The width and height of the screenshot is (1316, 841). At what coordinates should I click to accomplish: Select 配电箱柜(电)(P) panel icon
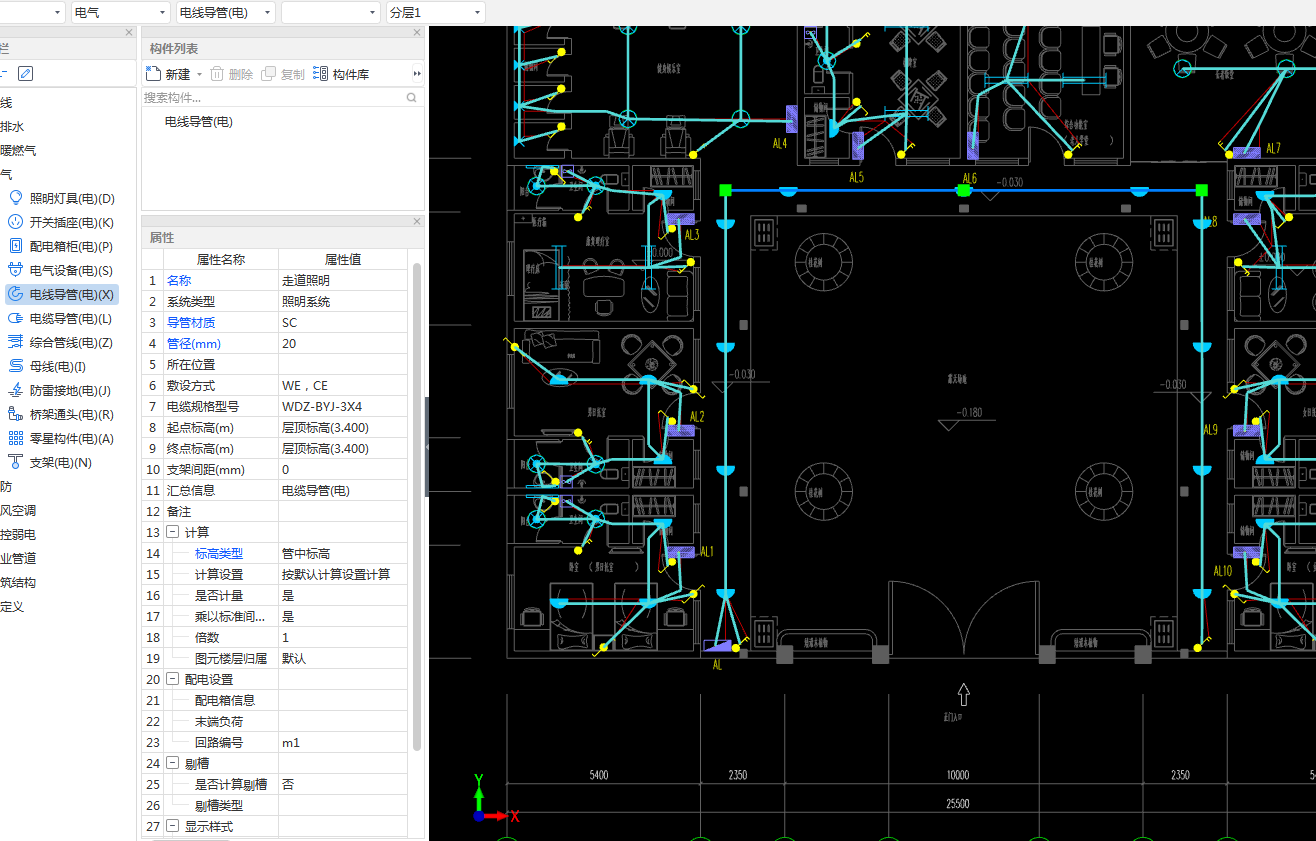[15, 246]
